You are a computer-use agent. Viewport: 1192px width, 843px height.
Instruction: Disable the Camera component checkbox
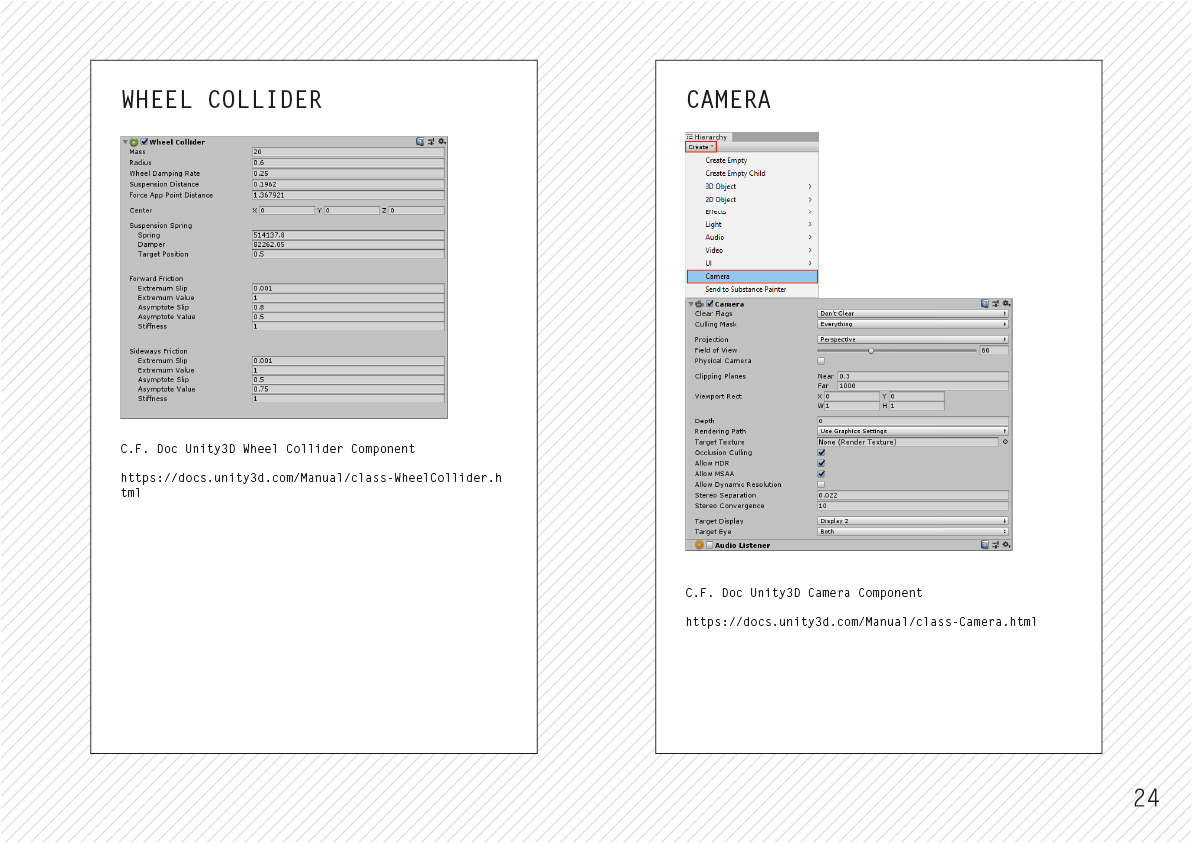click(709, 304)
